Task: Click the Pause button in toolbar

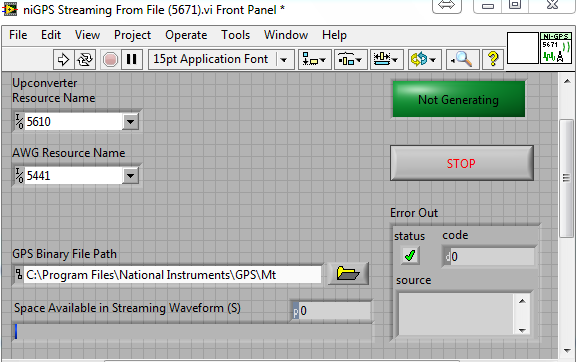Action: (132, 59)
